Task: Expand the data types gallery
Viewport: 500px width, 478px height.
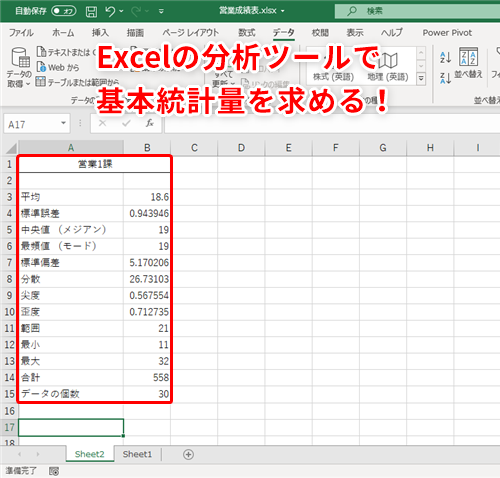Action: [421, 79]
